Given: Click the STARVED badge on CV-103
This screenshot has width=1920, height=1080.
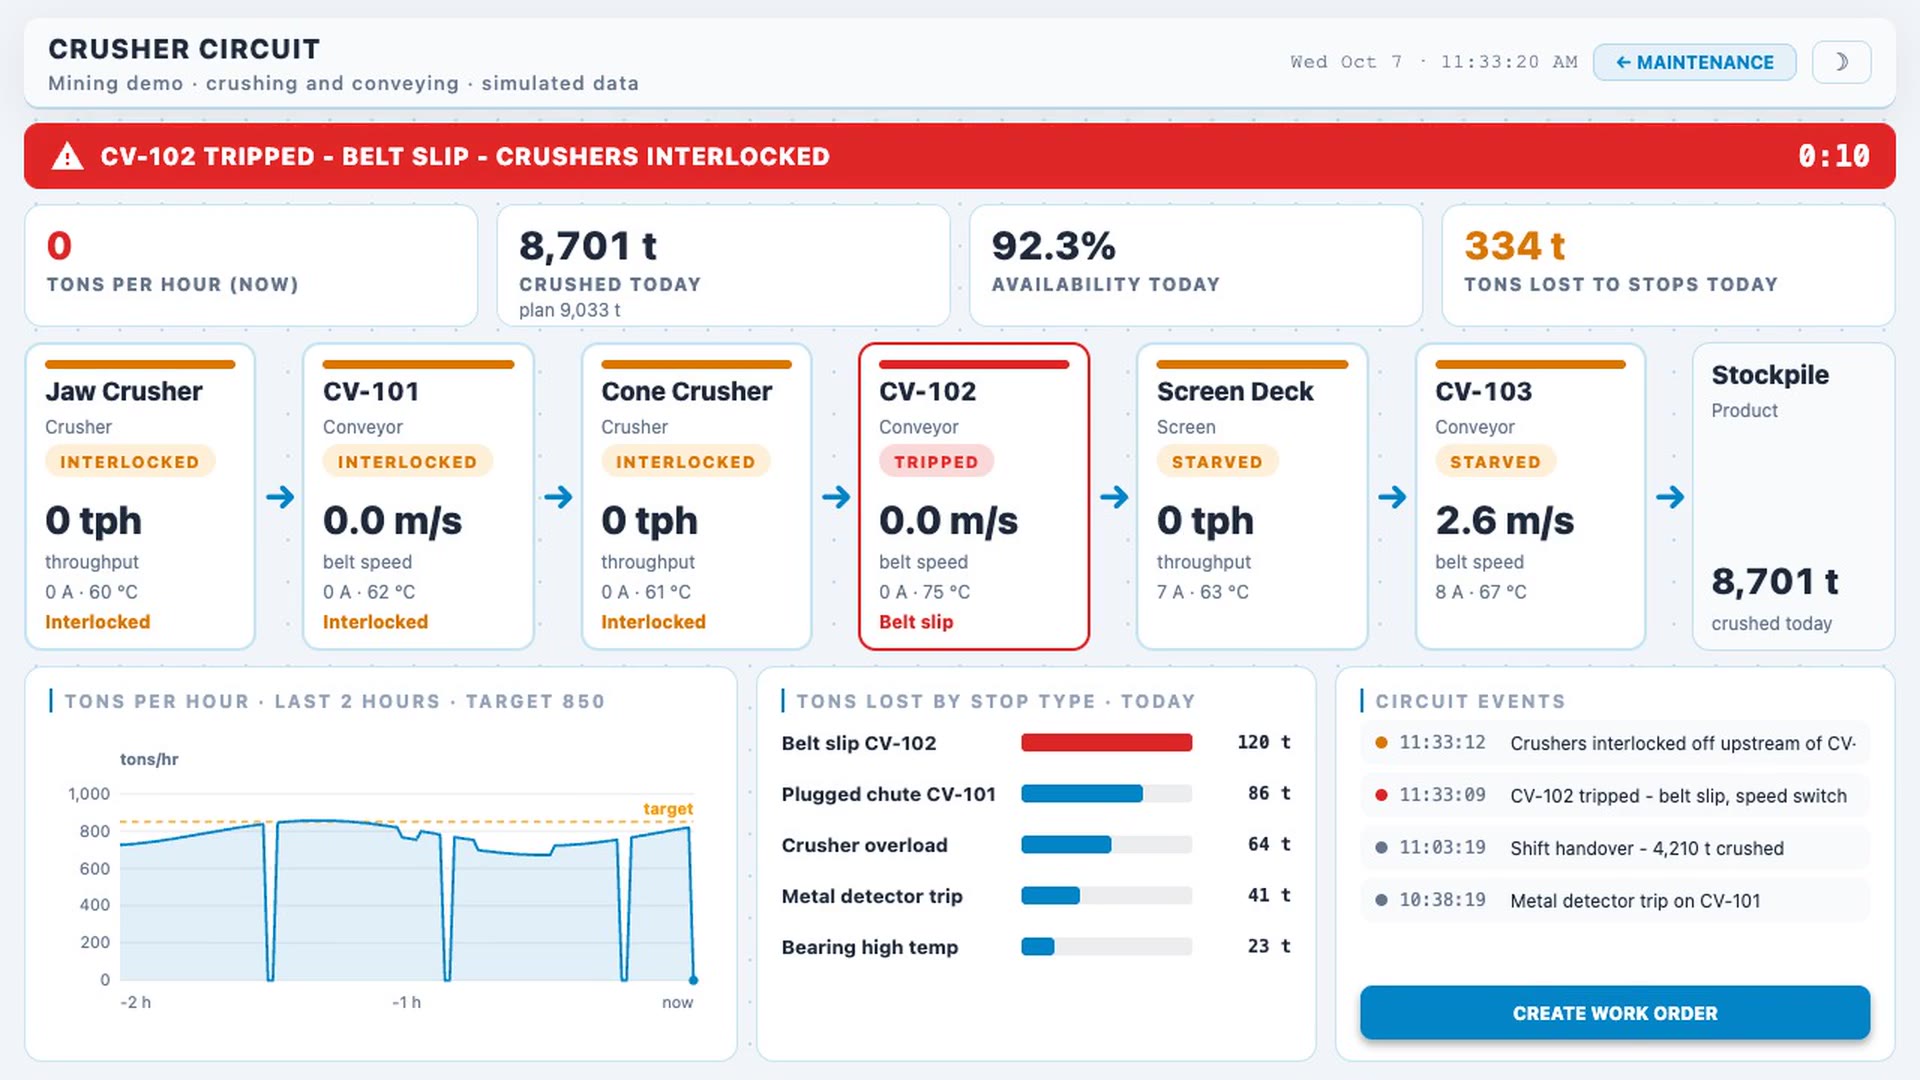Looking at the screenshot, I should pyautogui.click(x=1495, y=462).
